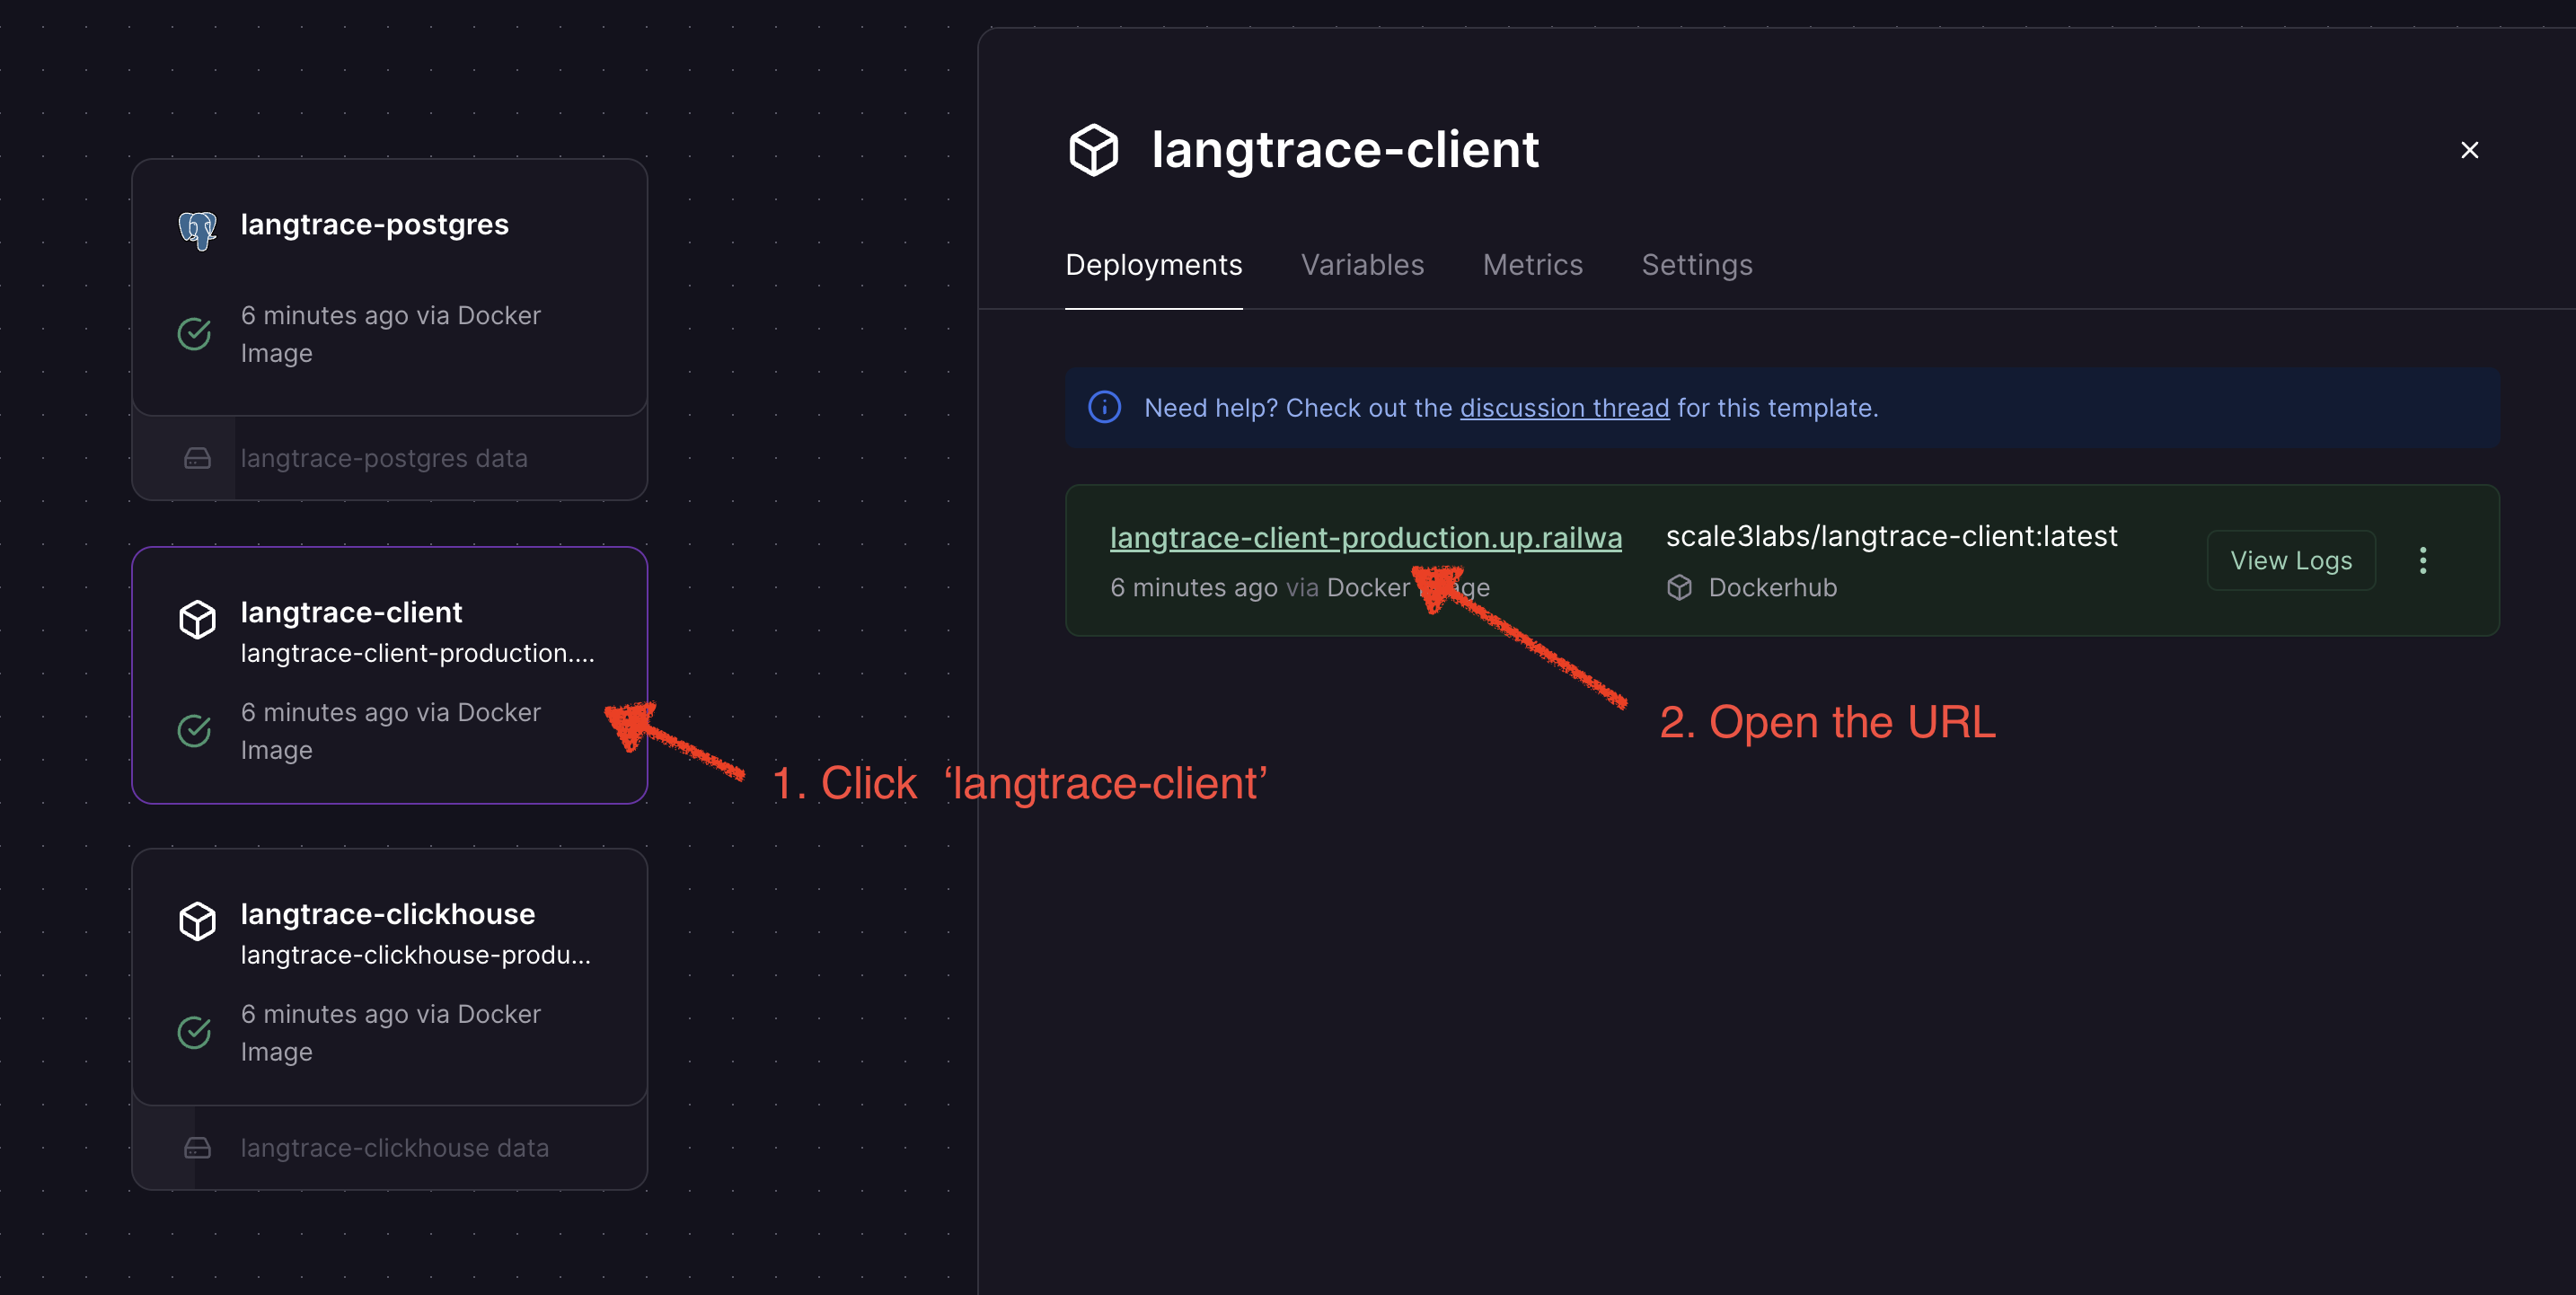The width and height of the screenshot is (2576, 1295).
Task: Click the info circle icon in help banner
Action: click(x=1104, y=408)
